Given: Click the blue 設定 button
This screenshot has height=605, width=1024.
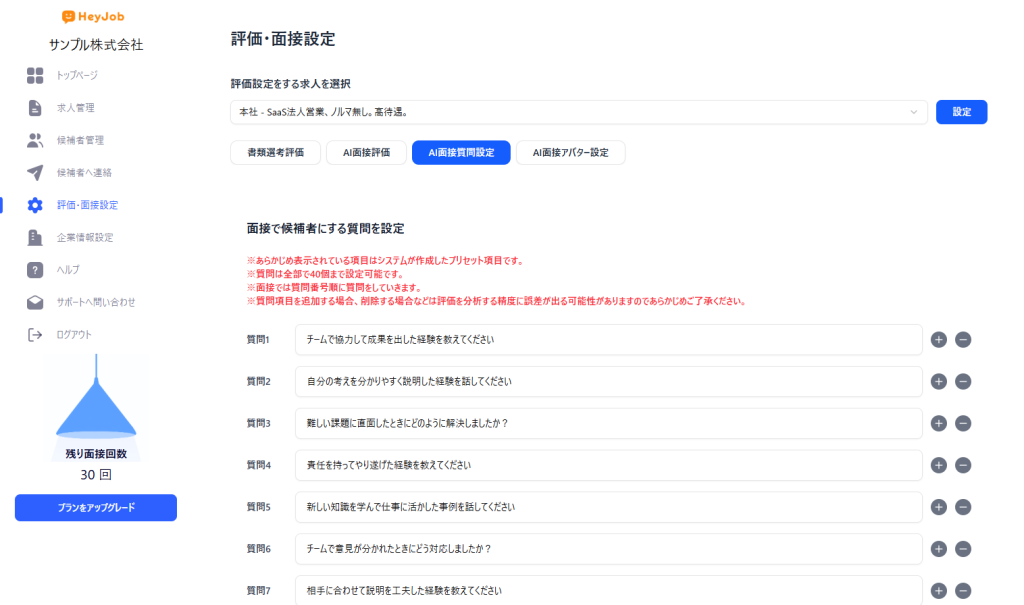Looking at the screenshot, I should pyautogui.click(x=961, y=112).
